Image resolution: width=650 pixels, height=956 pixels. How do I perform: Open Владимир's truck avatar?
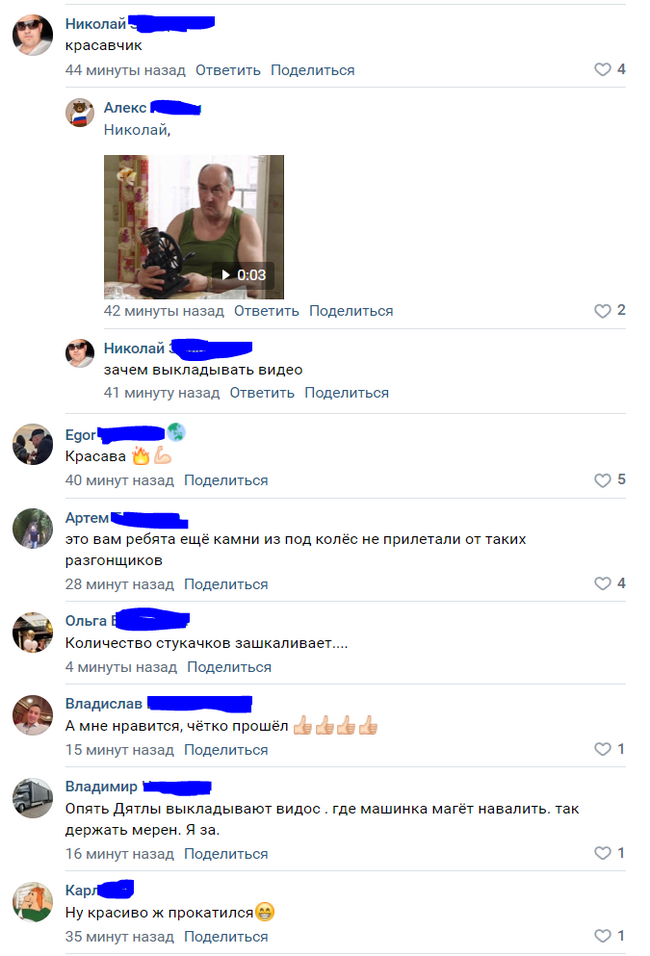[x=33, y=798]
